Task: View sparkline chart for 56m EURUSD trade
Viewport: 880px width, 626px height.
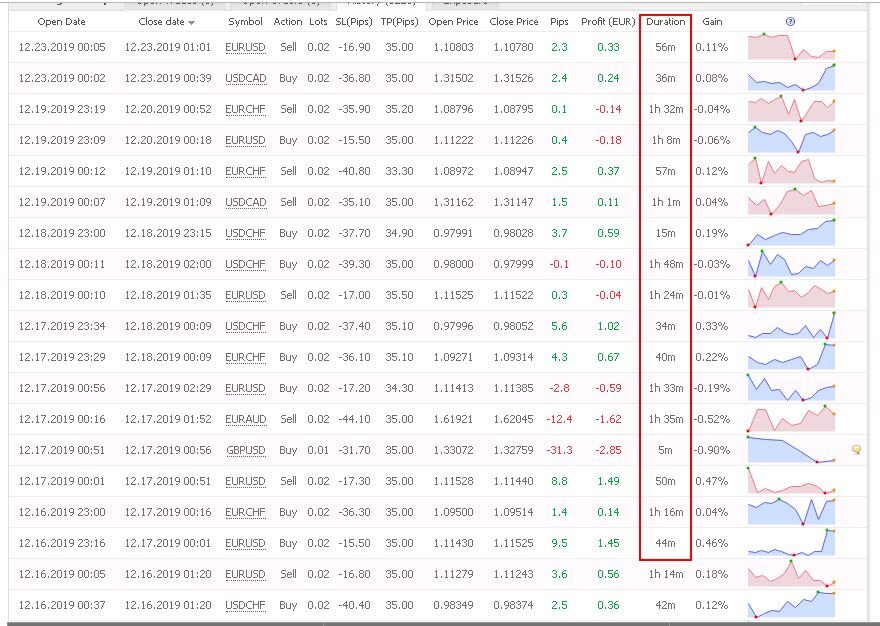Action: click(x=791, y=47)
